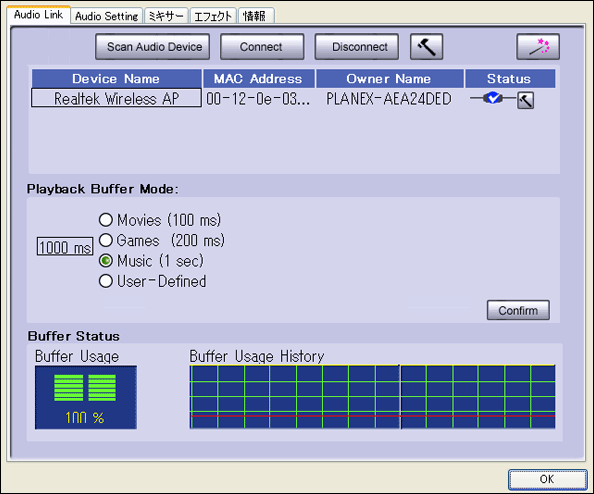Image resolution: width=594 pixels, height=494 pixels.
Task: Select the Realtek Wireless AP device row
Action: 116,98
